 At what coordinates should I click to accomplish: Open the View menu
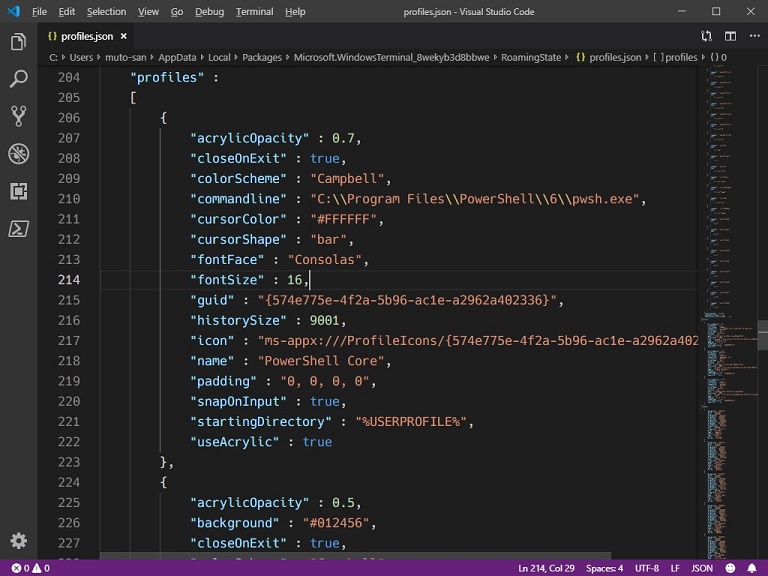(x=148, y=11)
